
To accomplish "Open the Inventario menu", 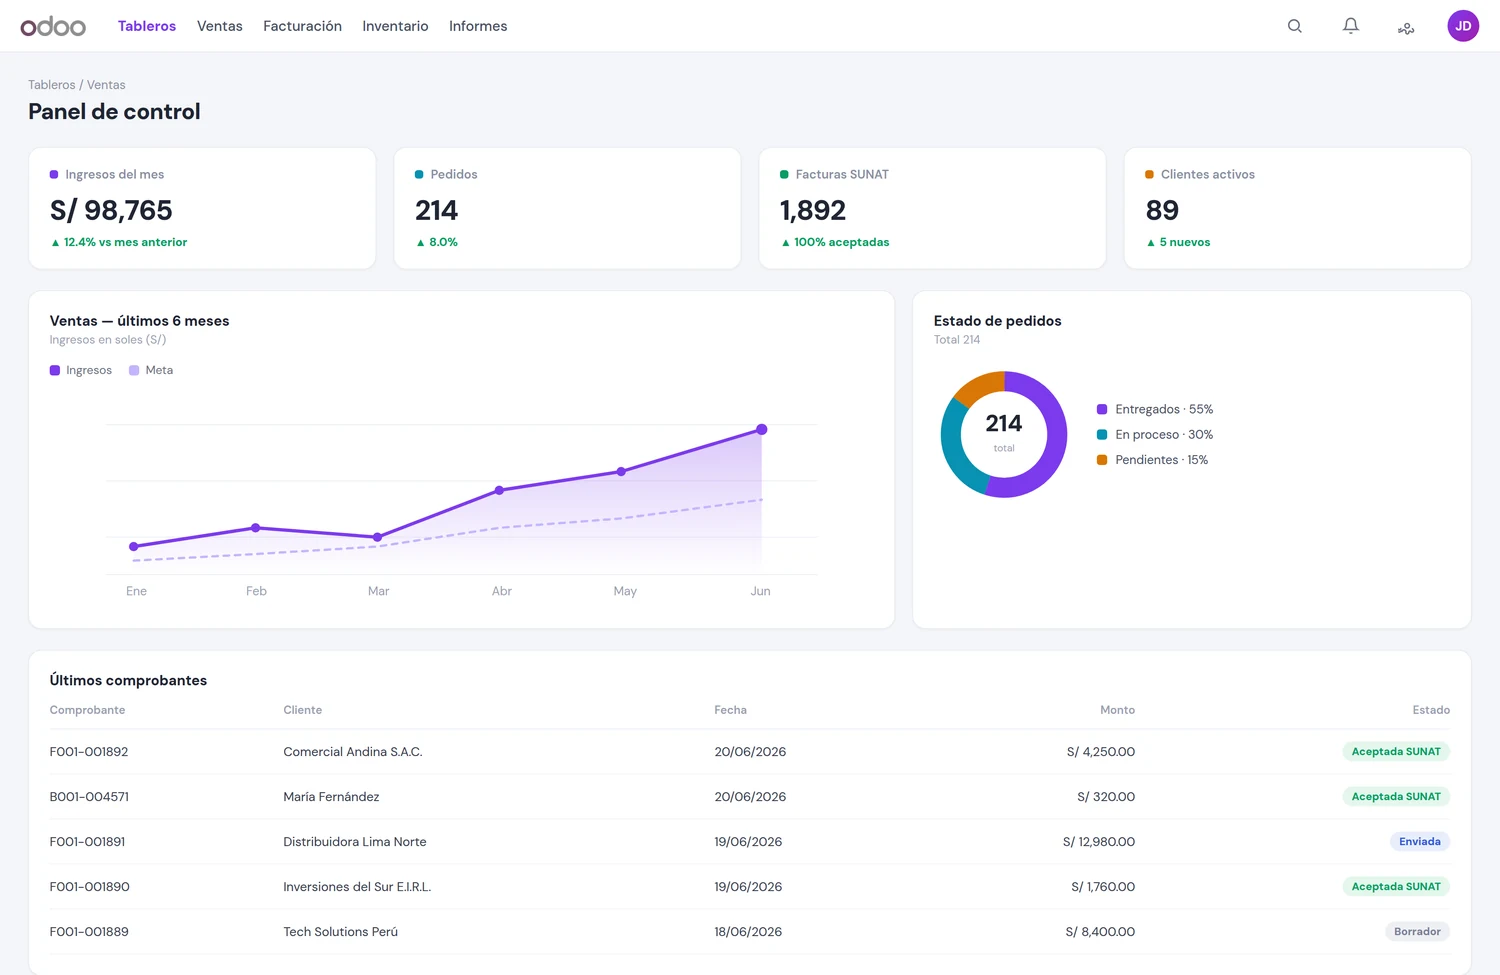I will (x=395, y=26).
